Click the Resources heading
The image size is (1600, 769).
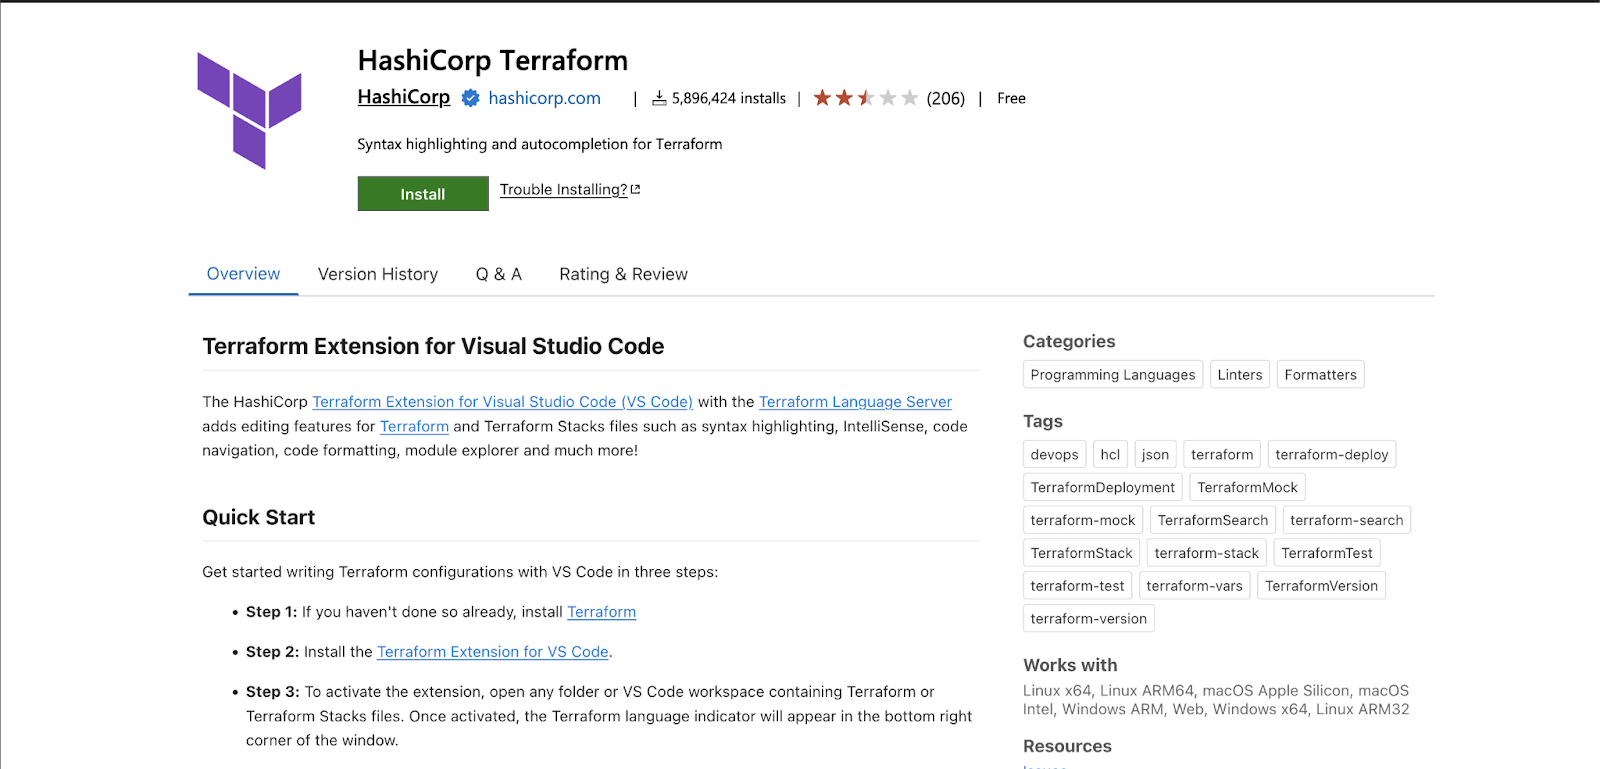[x=1067, y=746]
